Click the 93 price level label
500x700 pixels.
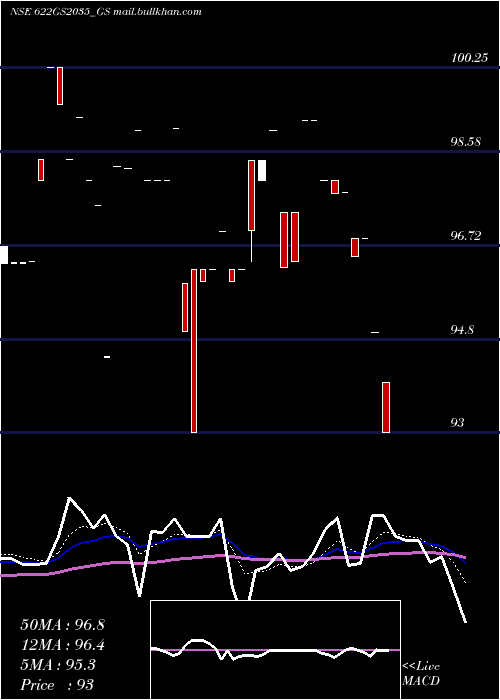pos(458,422)
